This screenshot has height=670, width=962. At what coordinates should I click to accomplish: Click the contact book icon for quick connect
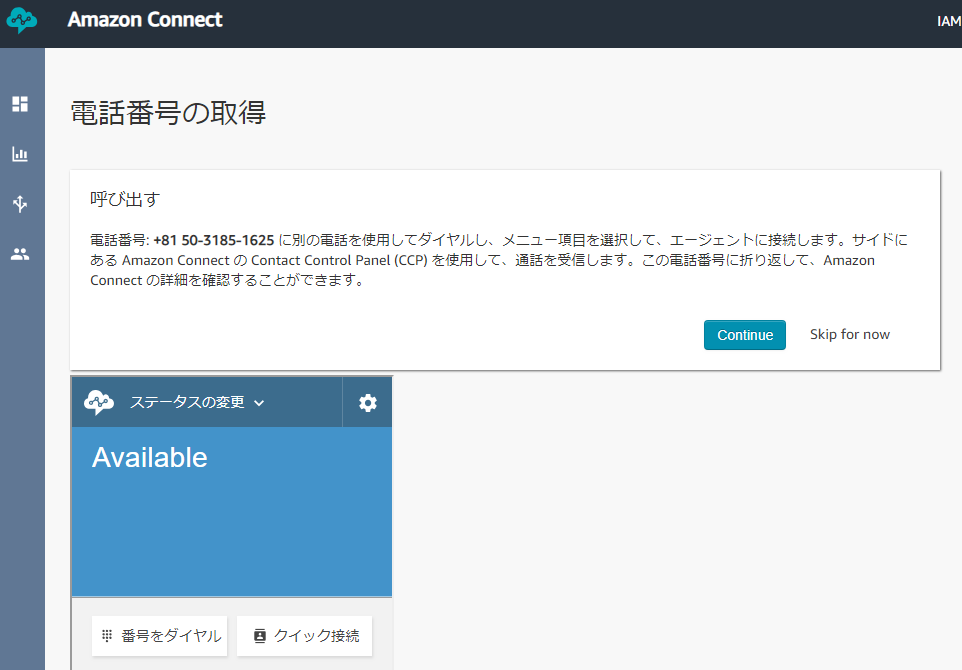(x=260, y=636)
